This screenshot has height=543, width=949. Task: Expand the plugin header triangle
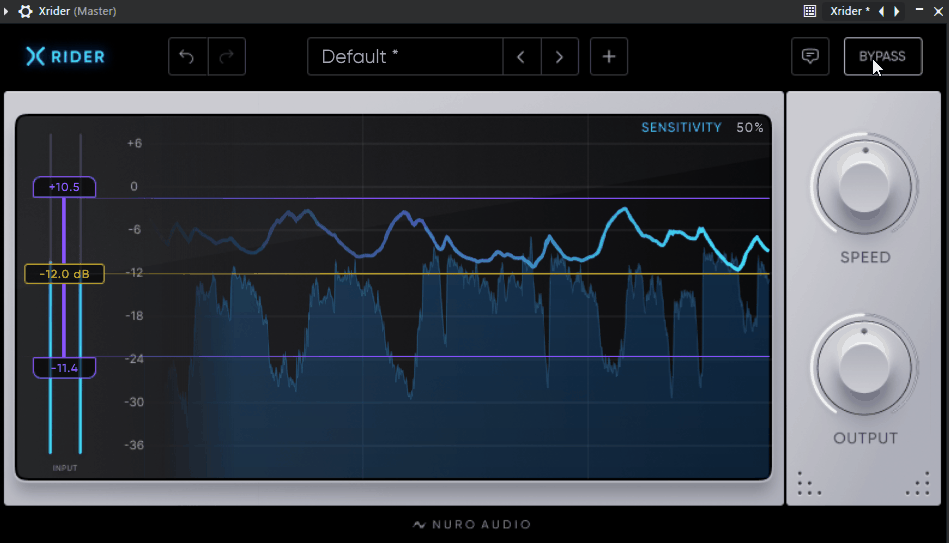tap(6, 11)
